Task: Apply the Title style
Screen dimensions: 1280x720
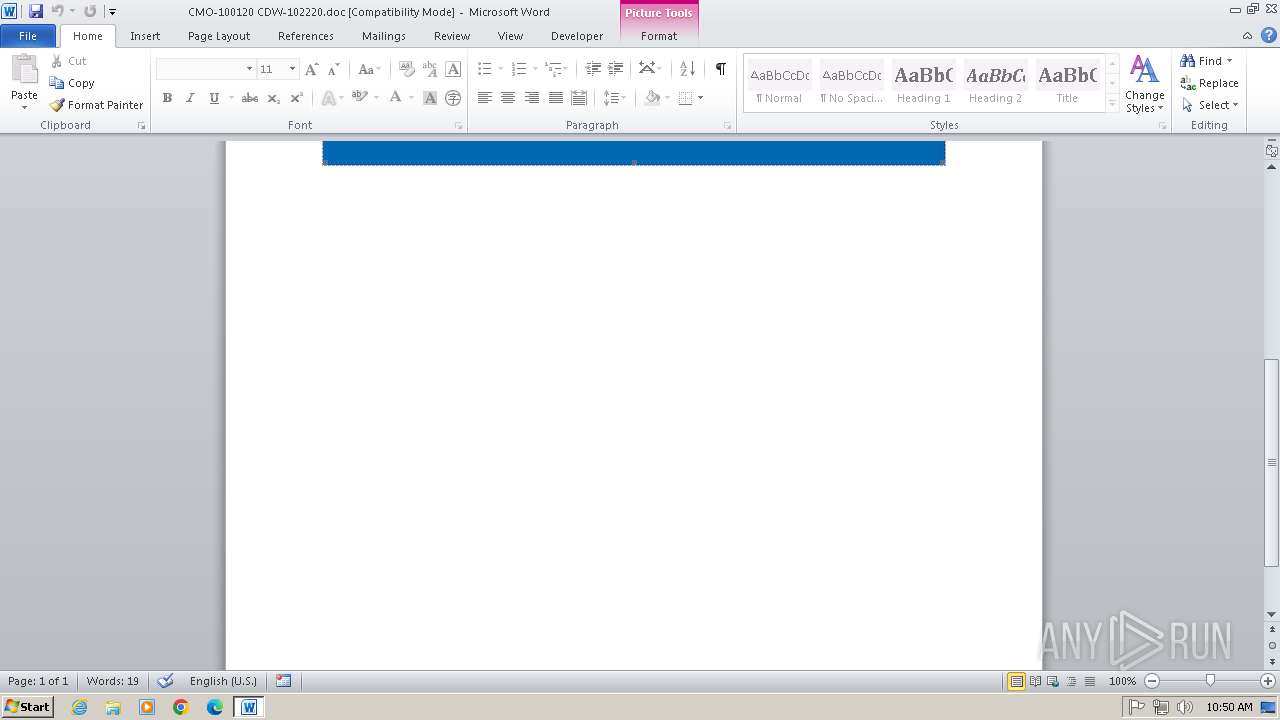Action: click(x=1067, y=83)
